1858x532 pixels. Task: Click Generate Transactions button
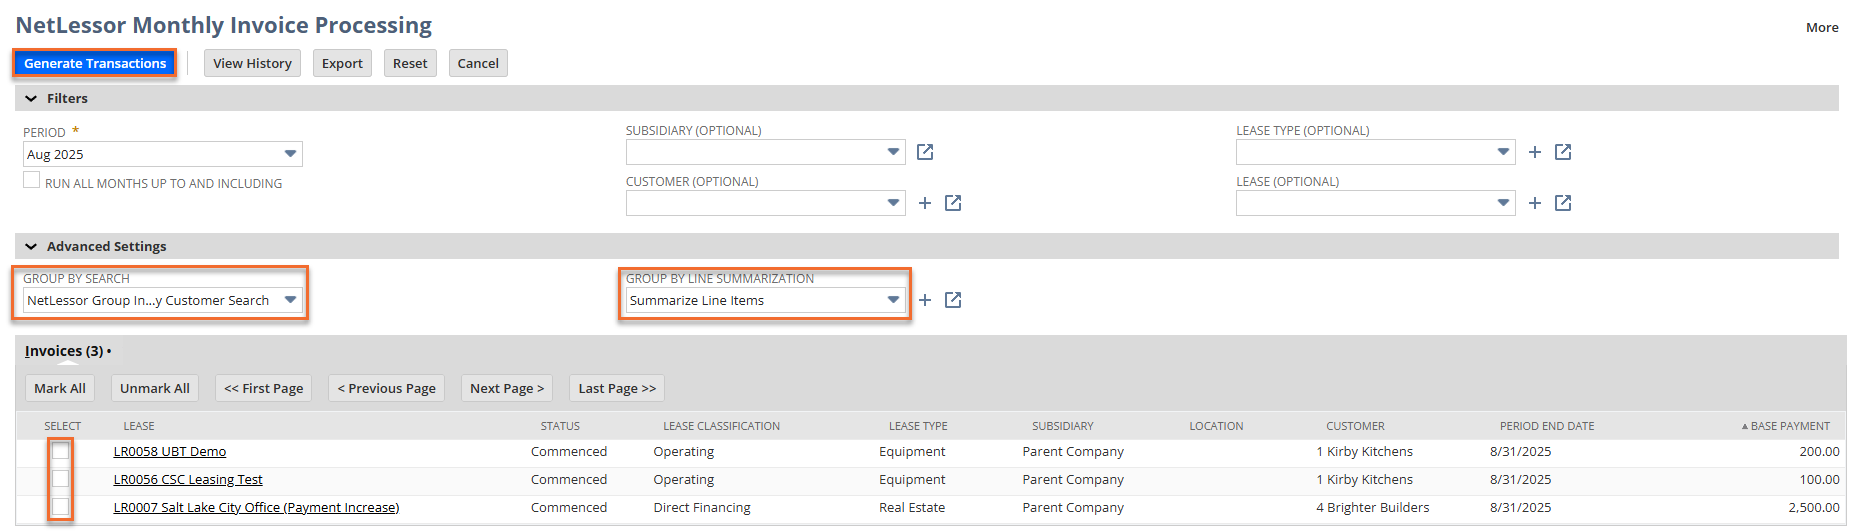[x=95, y=63]
